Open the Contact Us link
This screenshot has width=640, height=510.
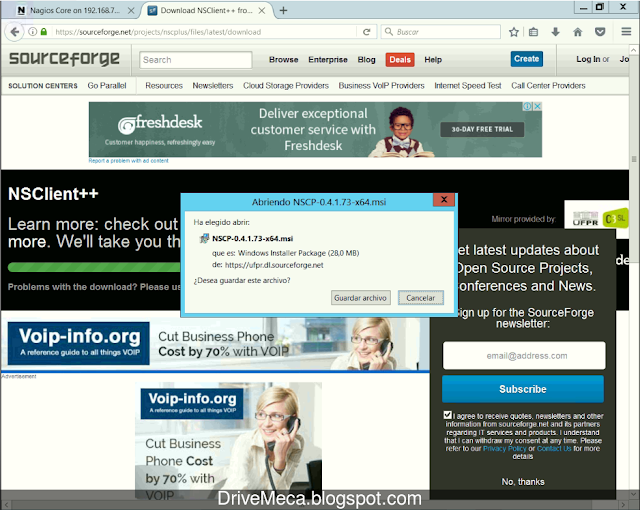point(554,448)
